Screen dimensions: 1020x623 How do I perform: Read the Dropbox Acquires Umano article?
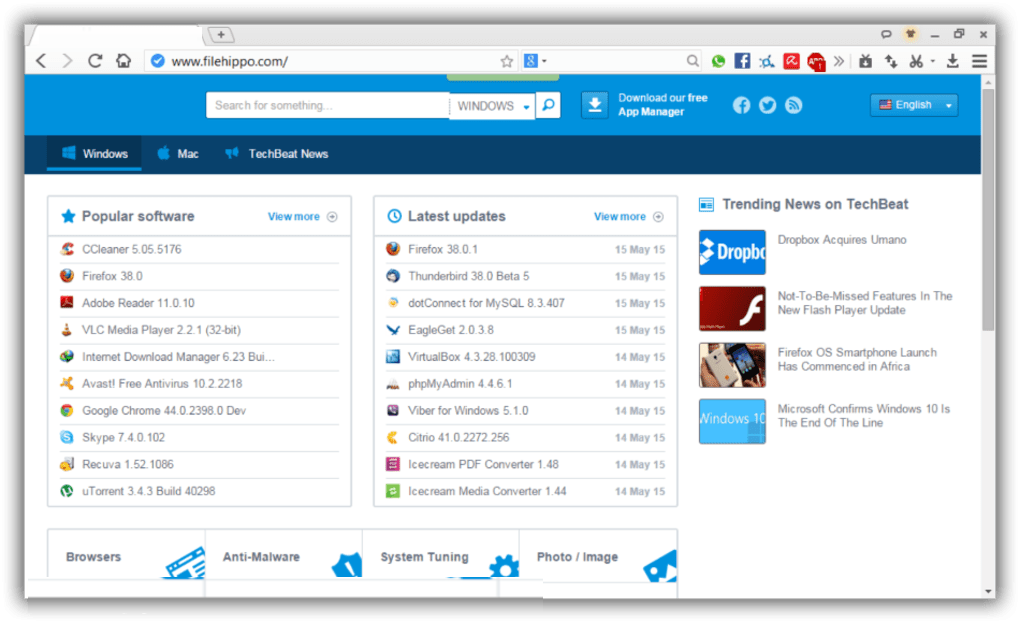tap(842, 239)
